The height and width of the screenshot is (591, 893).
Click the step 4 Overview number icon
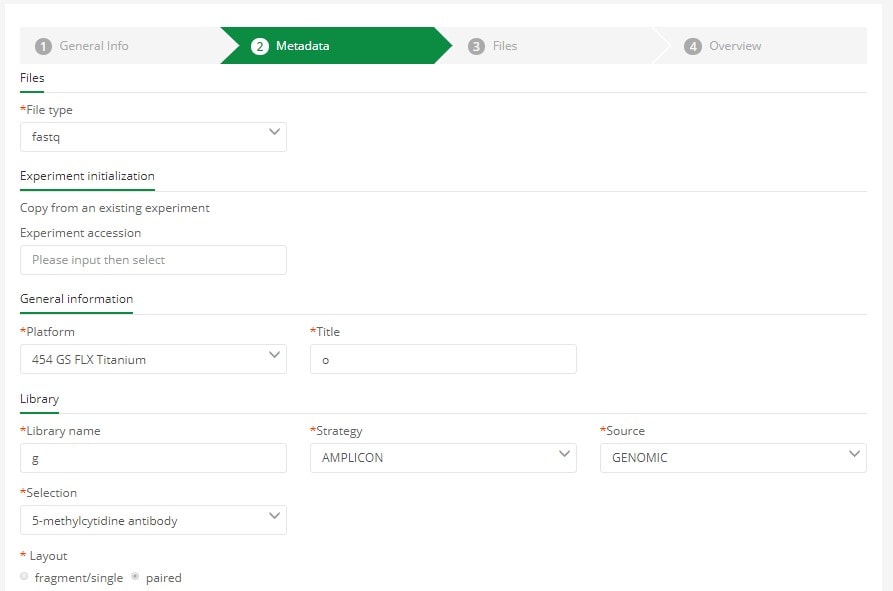tap(693, 46)
